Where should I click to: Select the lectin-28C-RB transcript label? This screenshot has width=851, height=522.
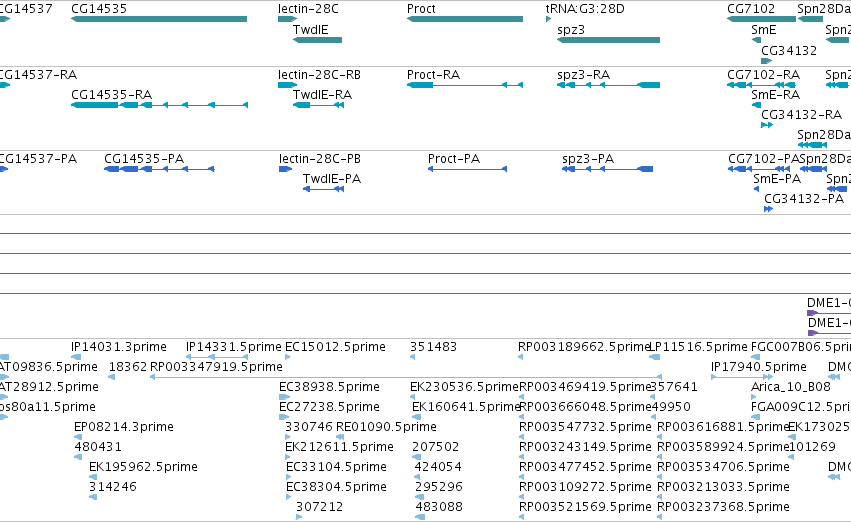pos(319,74)
